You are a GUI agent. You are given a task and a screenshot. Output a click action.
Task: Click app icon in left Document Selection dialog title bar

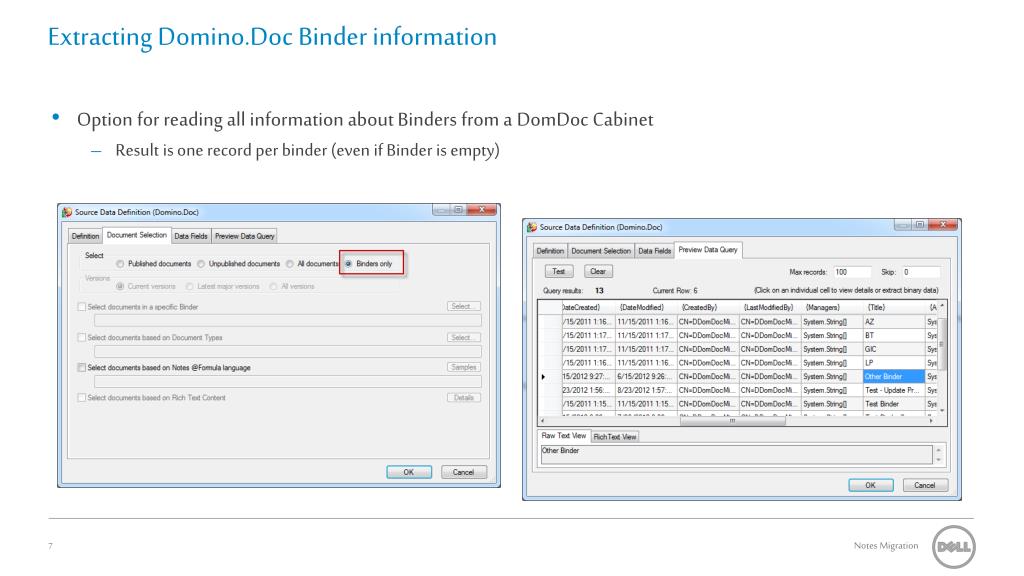[67, 212]
